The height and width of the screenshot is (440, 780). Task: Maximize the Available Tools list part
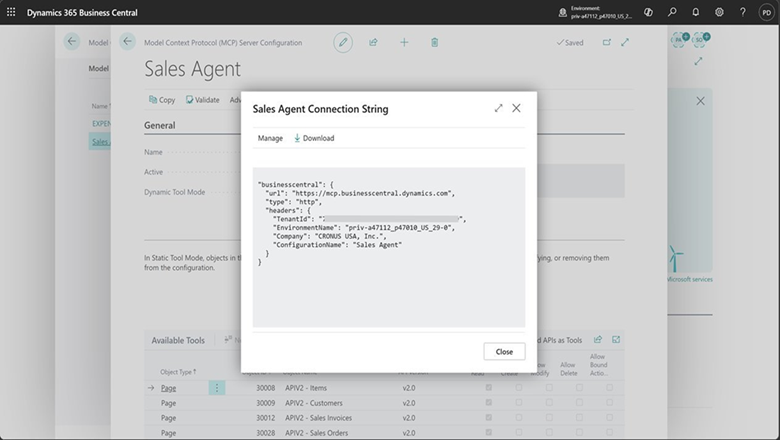pyautogui.click(x=616, y=340)
